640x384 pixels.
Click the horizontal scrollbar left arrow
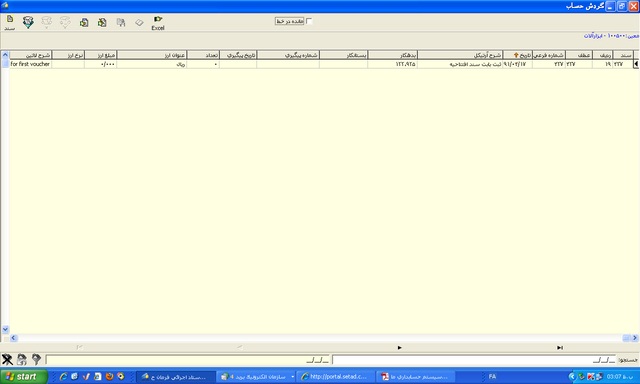point(13,338)
